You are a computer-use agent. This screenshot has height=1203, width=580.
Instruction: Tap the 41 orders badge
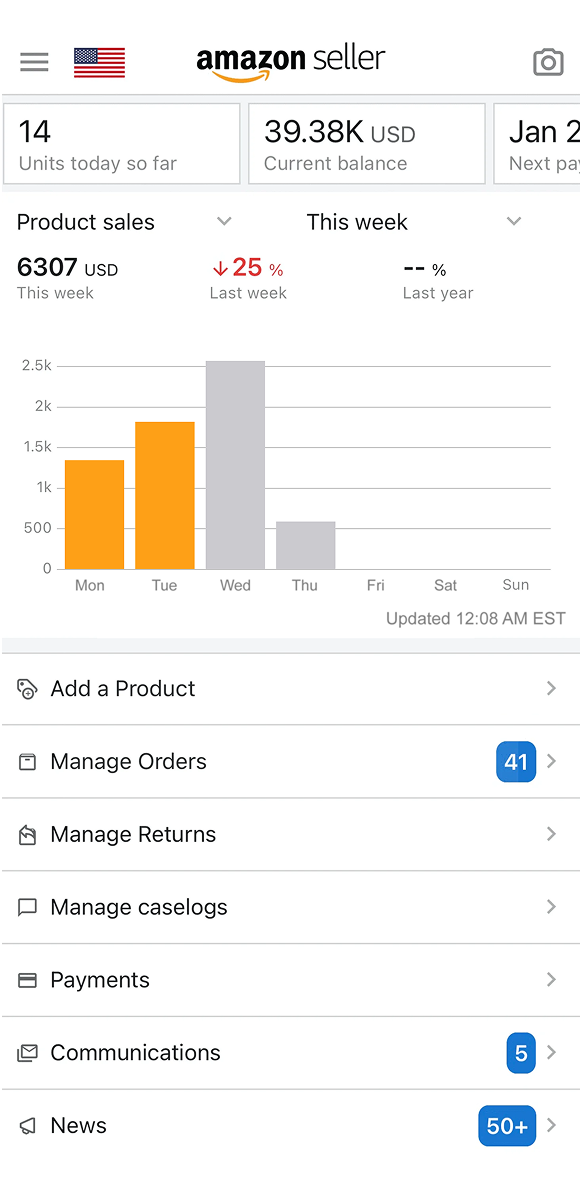pos(516,762)
